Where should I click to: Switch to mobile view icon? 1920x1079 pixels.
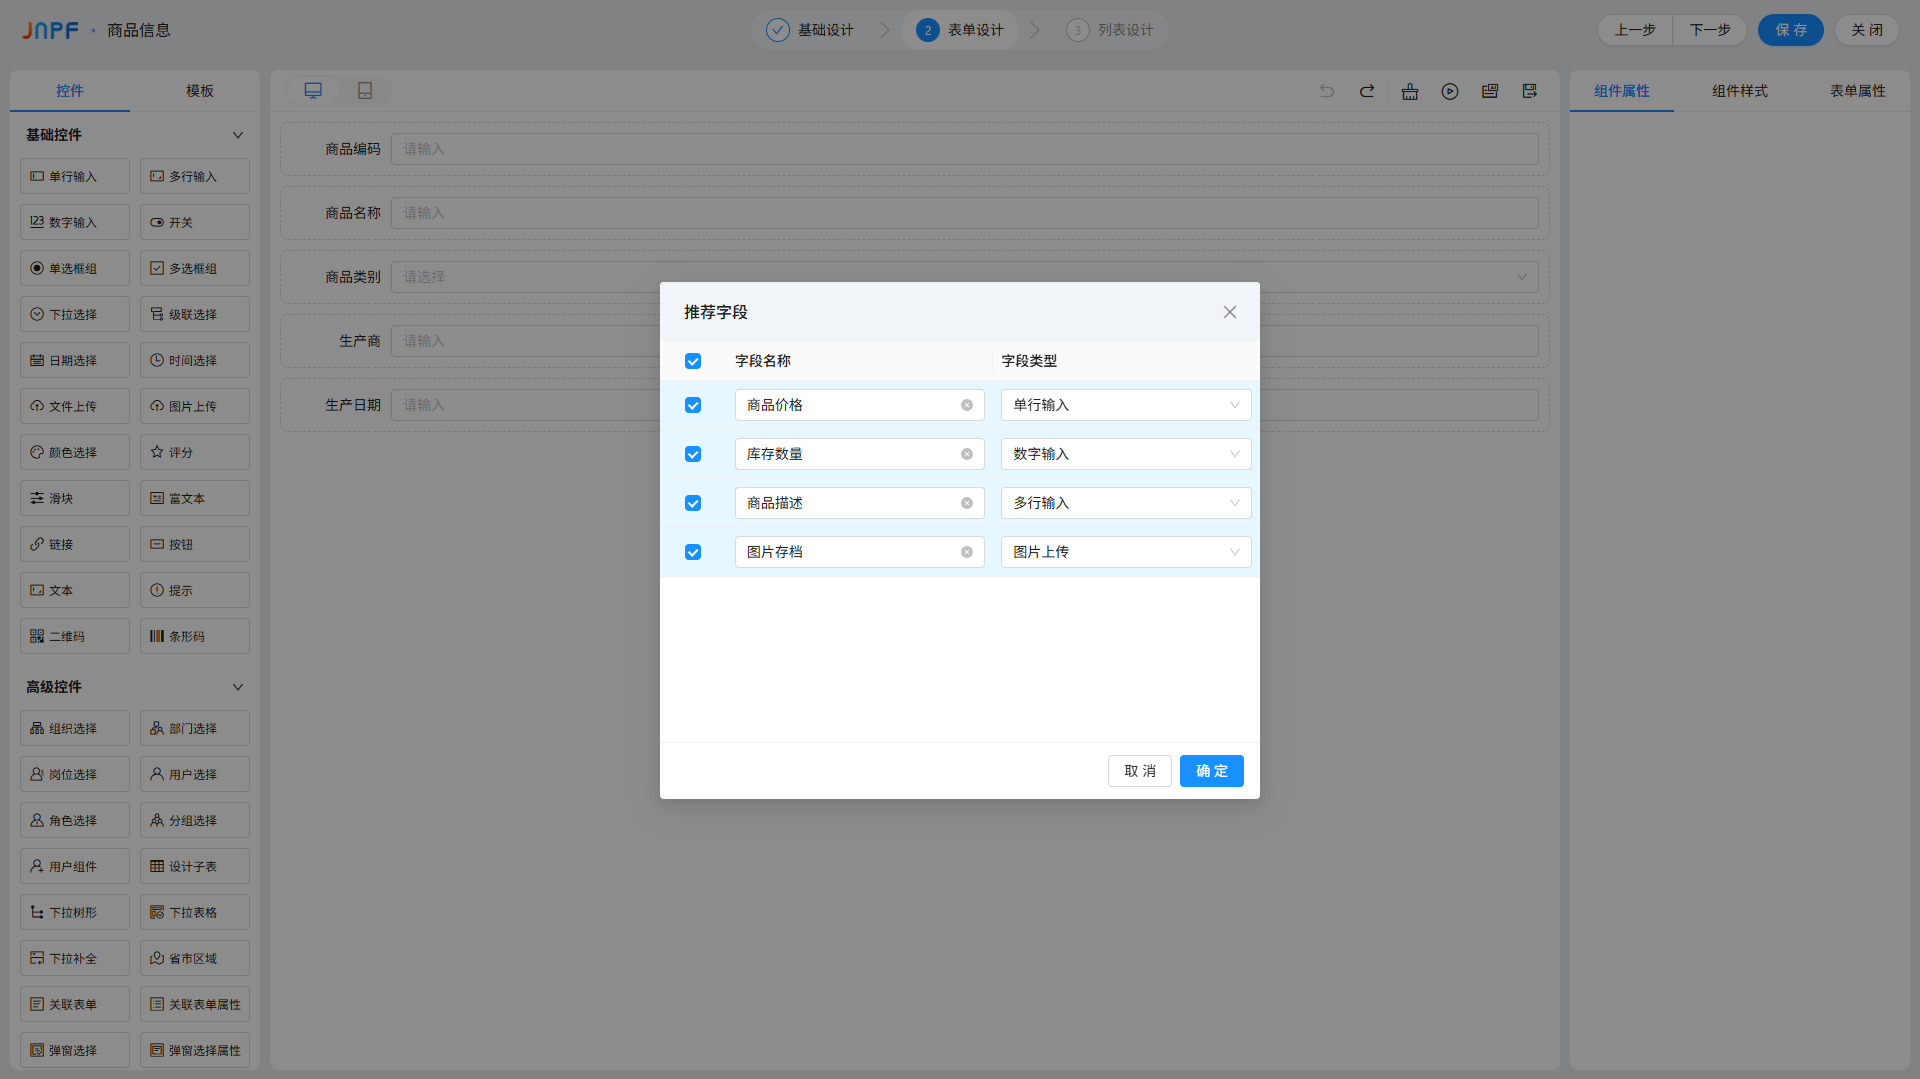pyautogui.click(x=365, y=91)
